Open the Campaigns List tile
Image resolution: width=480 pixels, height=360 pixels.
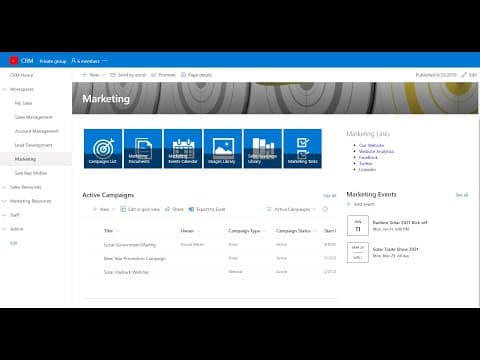(103, 148)
